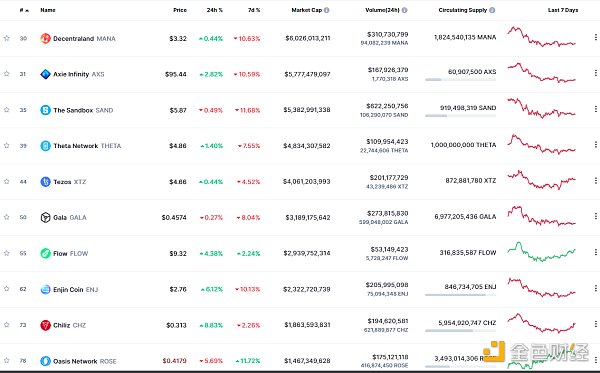Open the Enjin Coin ENJ name link
This screenshot has height=373, width=600.
[76, 290]
